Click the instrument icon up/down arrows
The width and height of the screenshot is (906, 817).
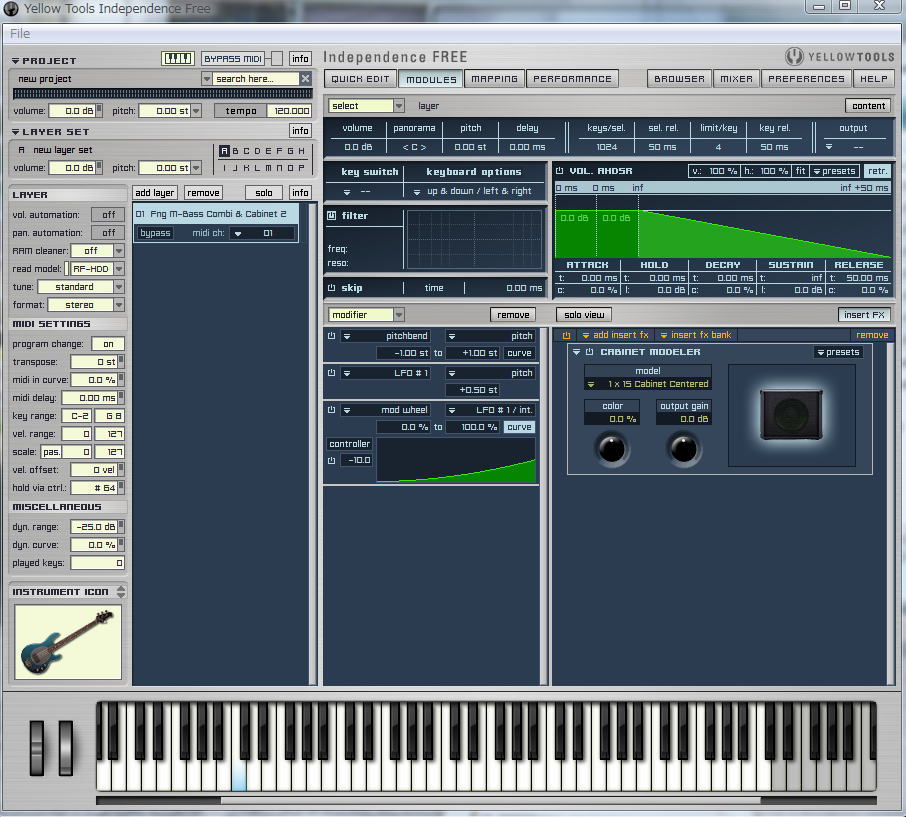click(x=121, y=592)
